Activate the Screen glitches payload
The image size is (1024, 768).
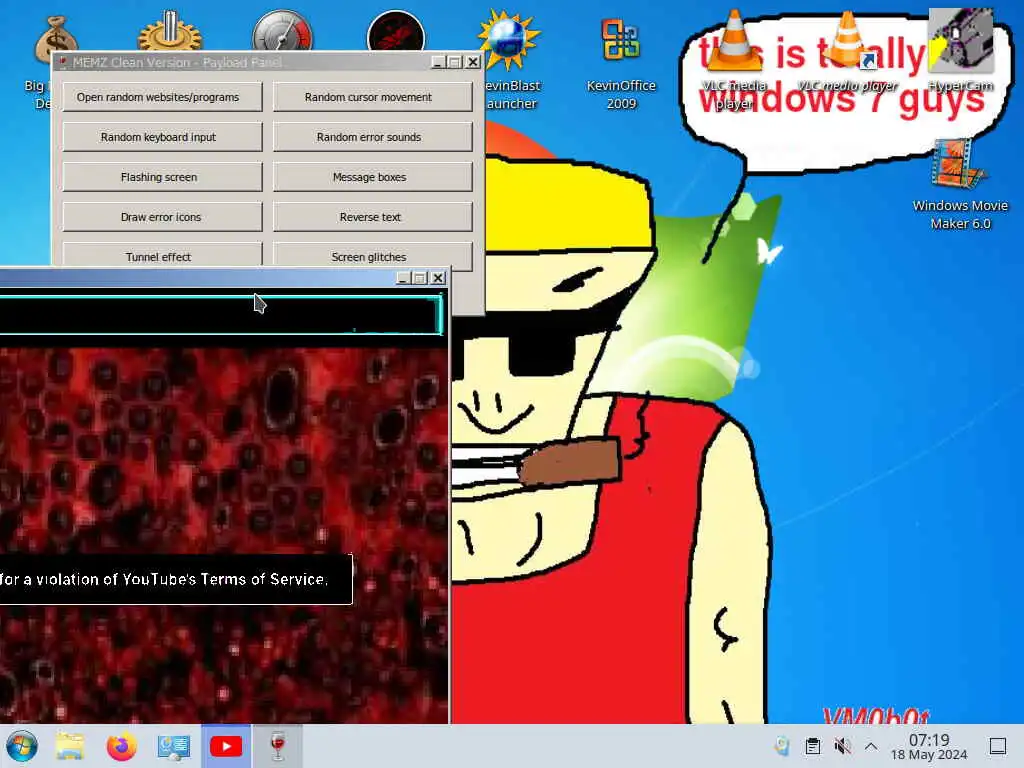[372, 257]
